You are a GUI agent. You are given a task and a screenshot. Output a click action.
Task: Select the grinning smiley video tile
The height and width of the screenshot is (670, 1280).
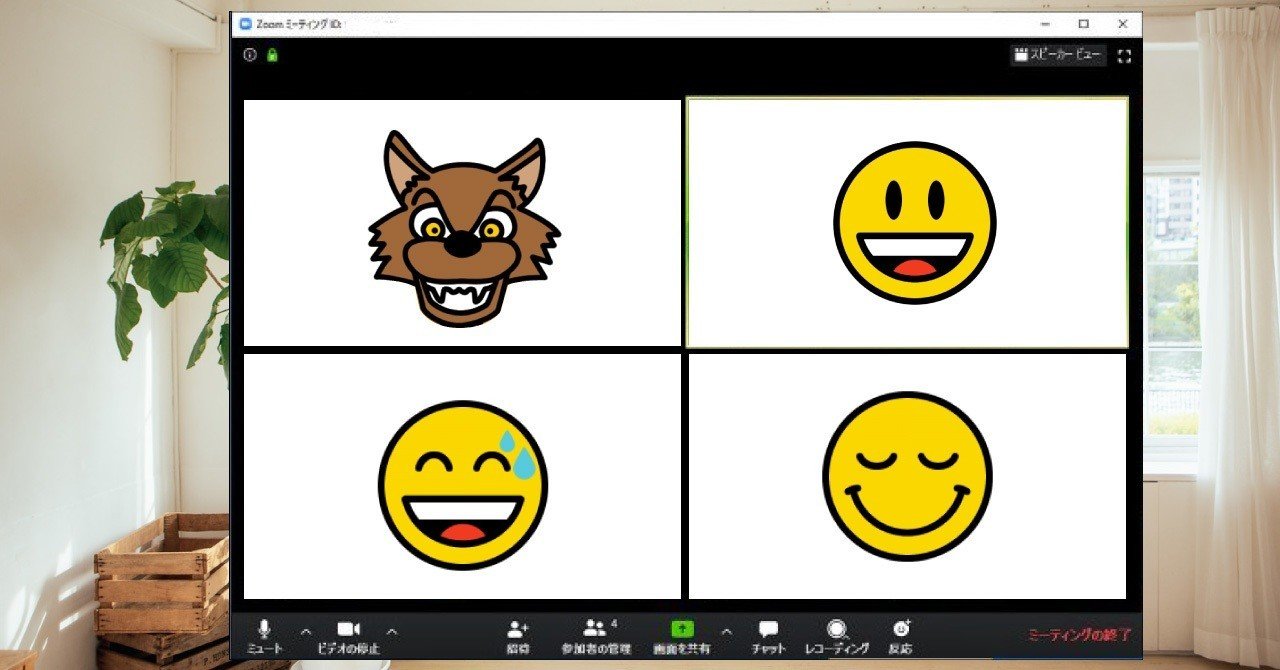coord(908,223)
